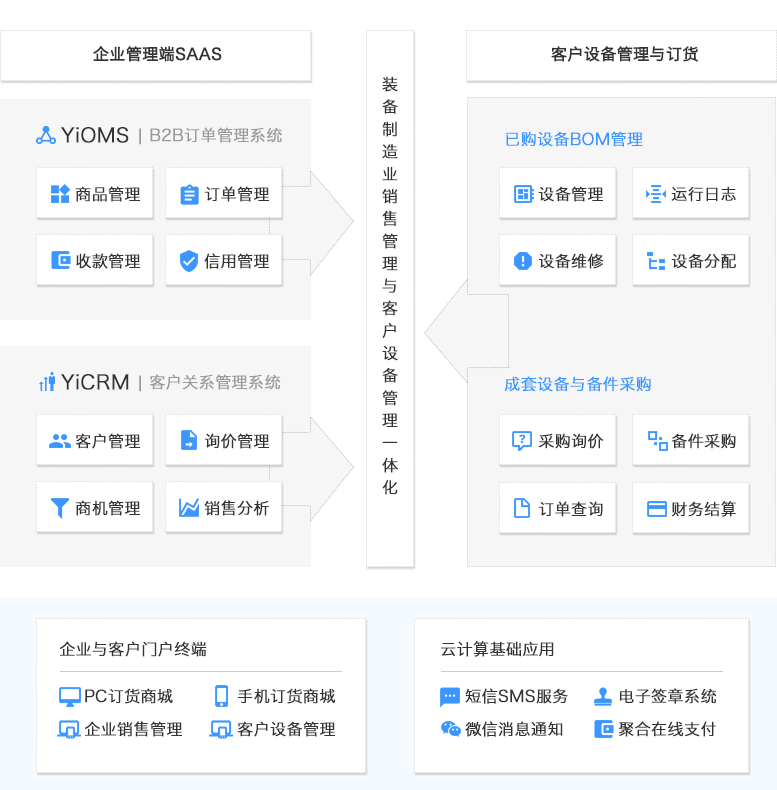Click the 设备维修 alert icon
777x790 pixels.
[x=523, y=261]
